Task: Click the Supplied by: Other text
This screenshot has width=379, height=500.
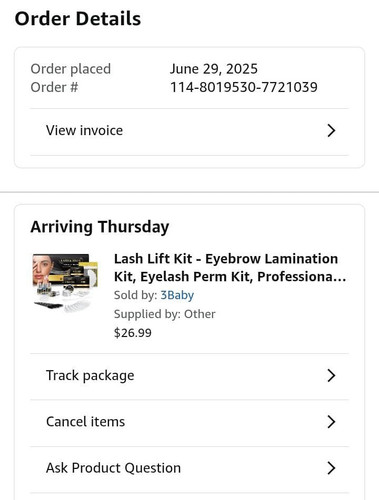Action: tap(165, 314)
